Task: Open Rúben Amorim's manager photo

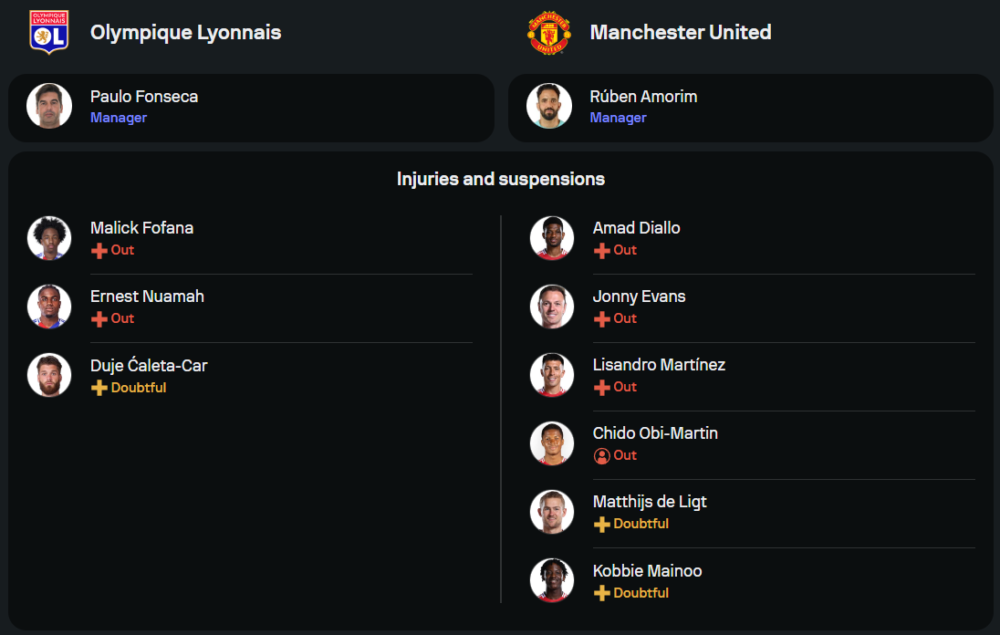Action: 549,106
